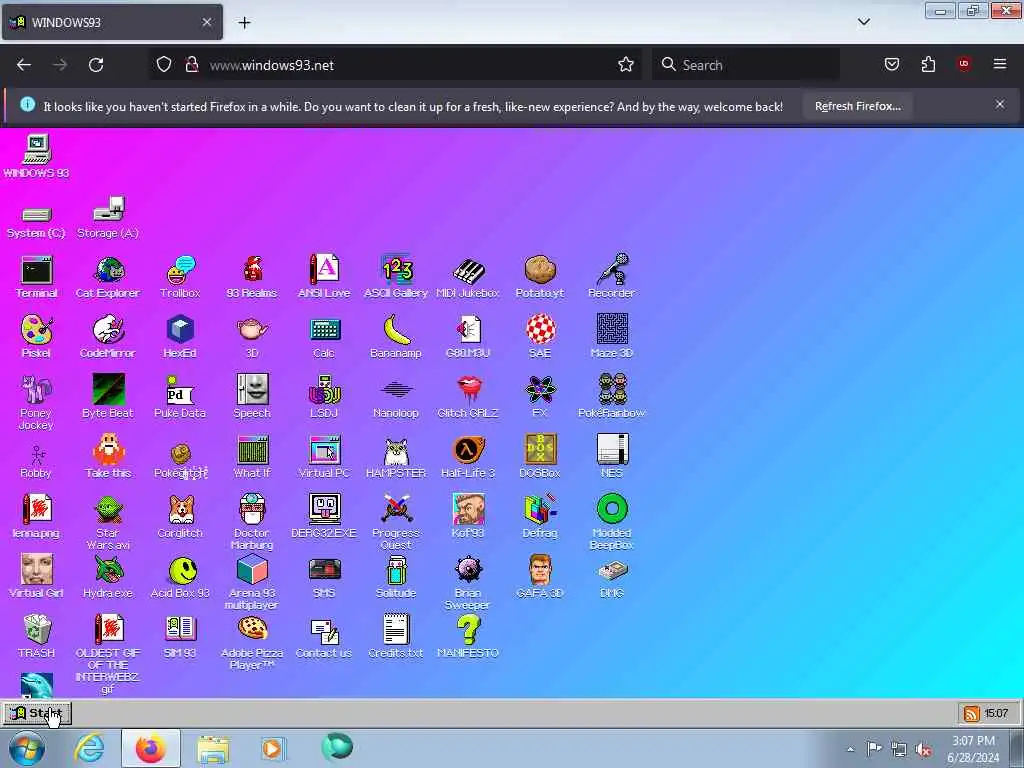Click the Refresh Firefox... button
The height and width of the screenshot is (768, 1024).
point(857,106)
